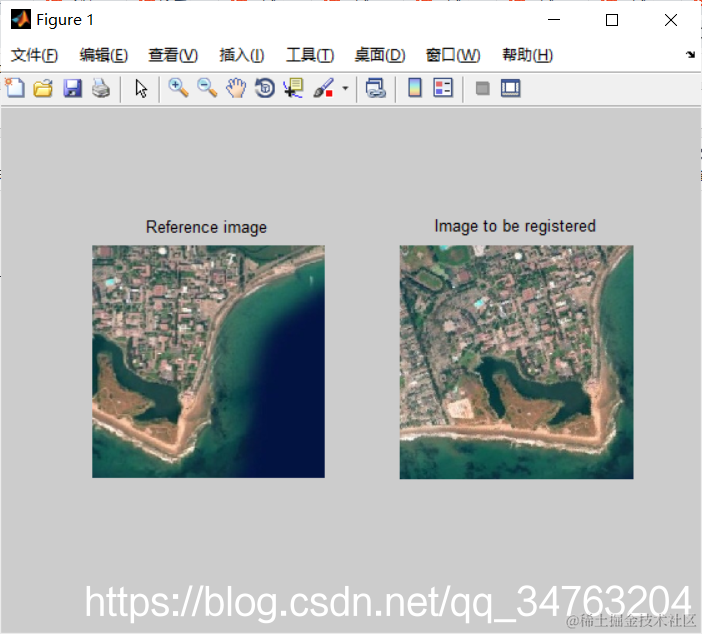This screenshot has width=702, height=634.
Task: Select the Zoom Out magnifier tool
Action: (207, 88)
